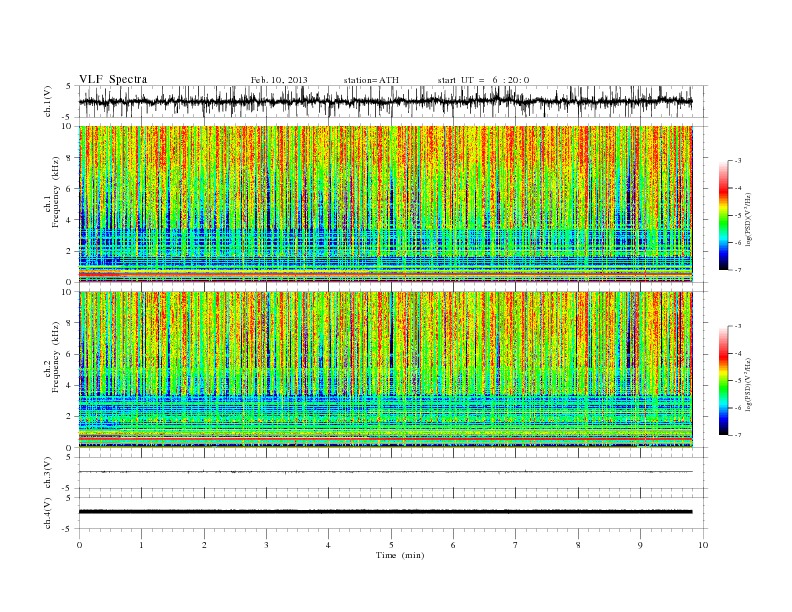The height and width of the screenshot is (612, 792).
Task: Click the "start UT = 6 :20: 0" text
Action: point(483,80)
